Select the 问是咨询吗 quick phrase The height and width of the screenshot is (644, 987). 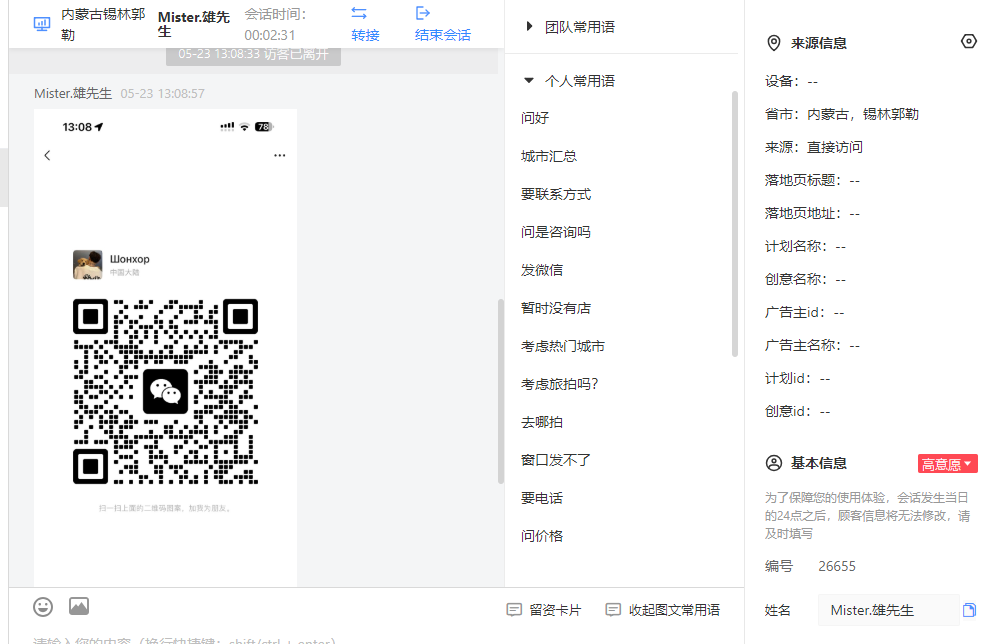tap(556, 232)
